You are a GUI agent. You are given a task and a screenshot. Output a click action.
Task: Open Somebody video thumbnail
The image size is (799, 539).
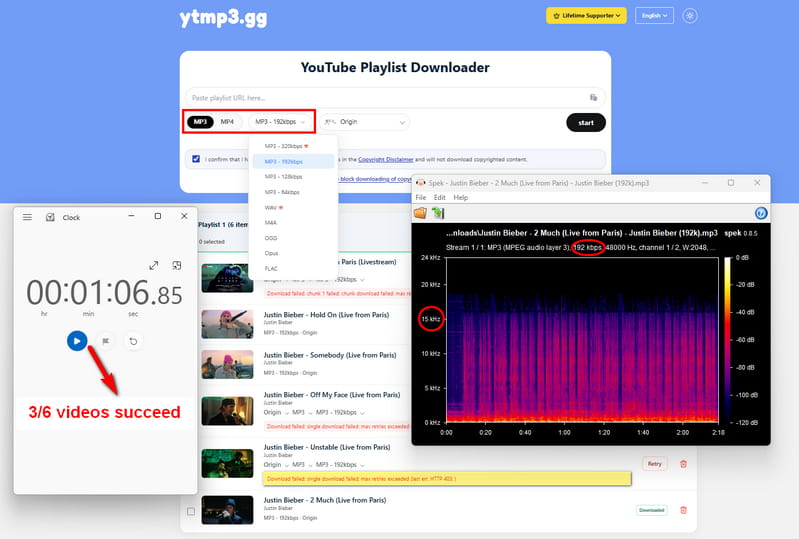227,364
